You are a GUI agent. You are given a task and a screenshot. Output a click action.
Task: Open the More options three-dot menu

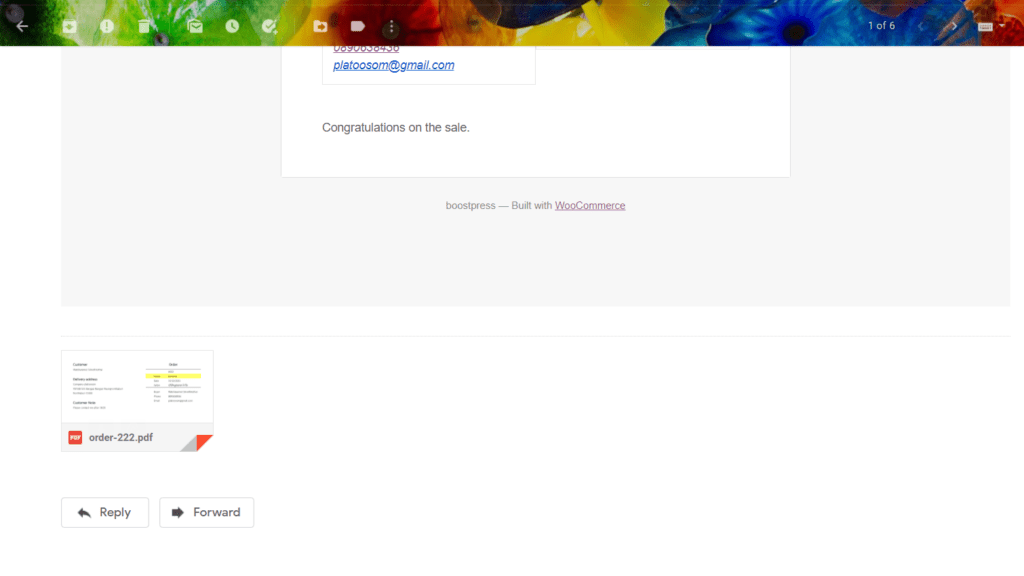(391, 26)
